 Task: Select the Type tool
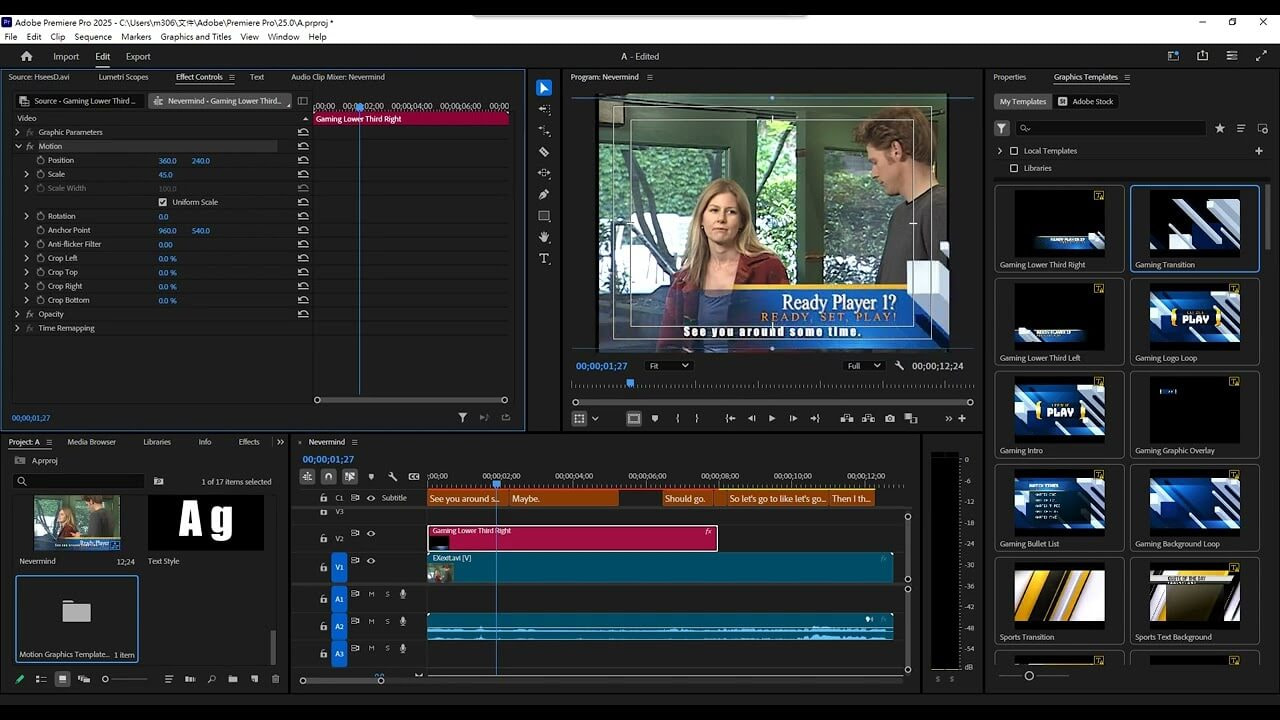coord(544,259)
